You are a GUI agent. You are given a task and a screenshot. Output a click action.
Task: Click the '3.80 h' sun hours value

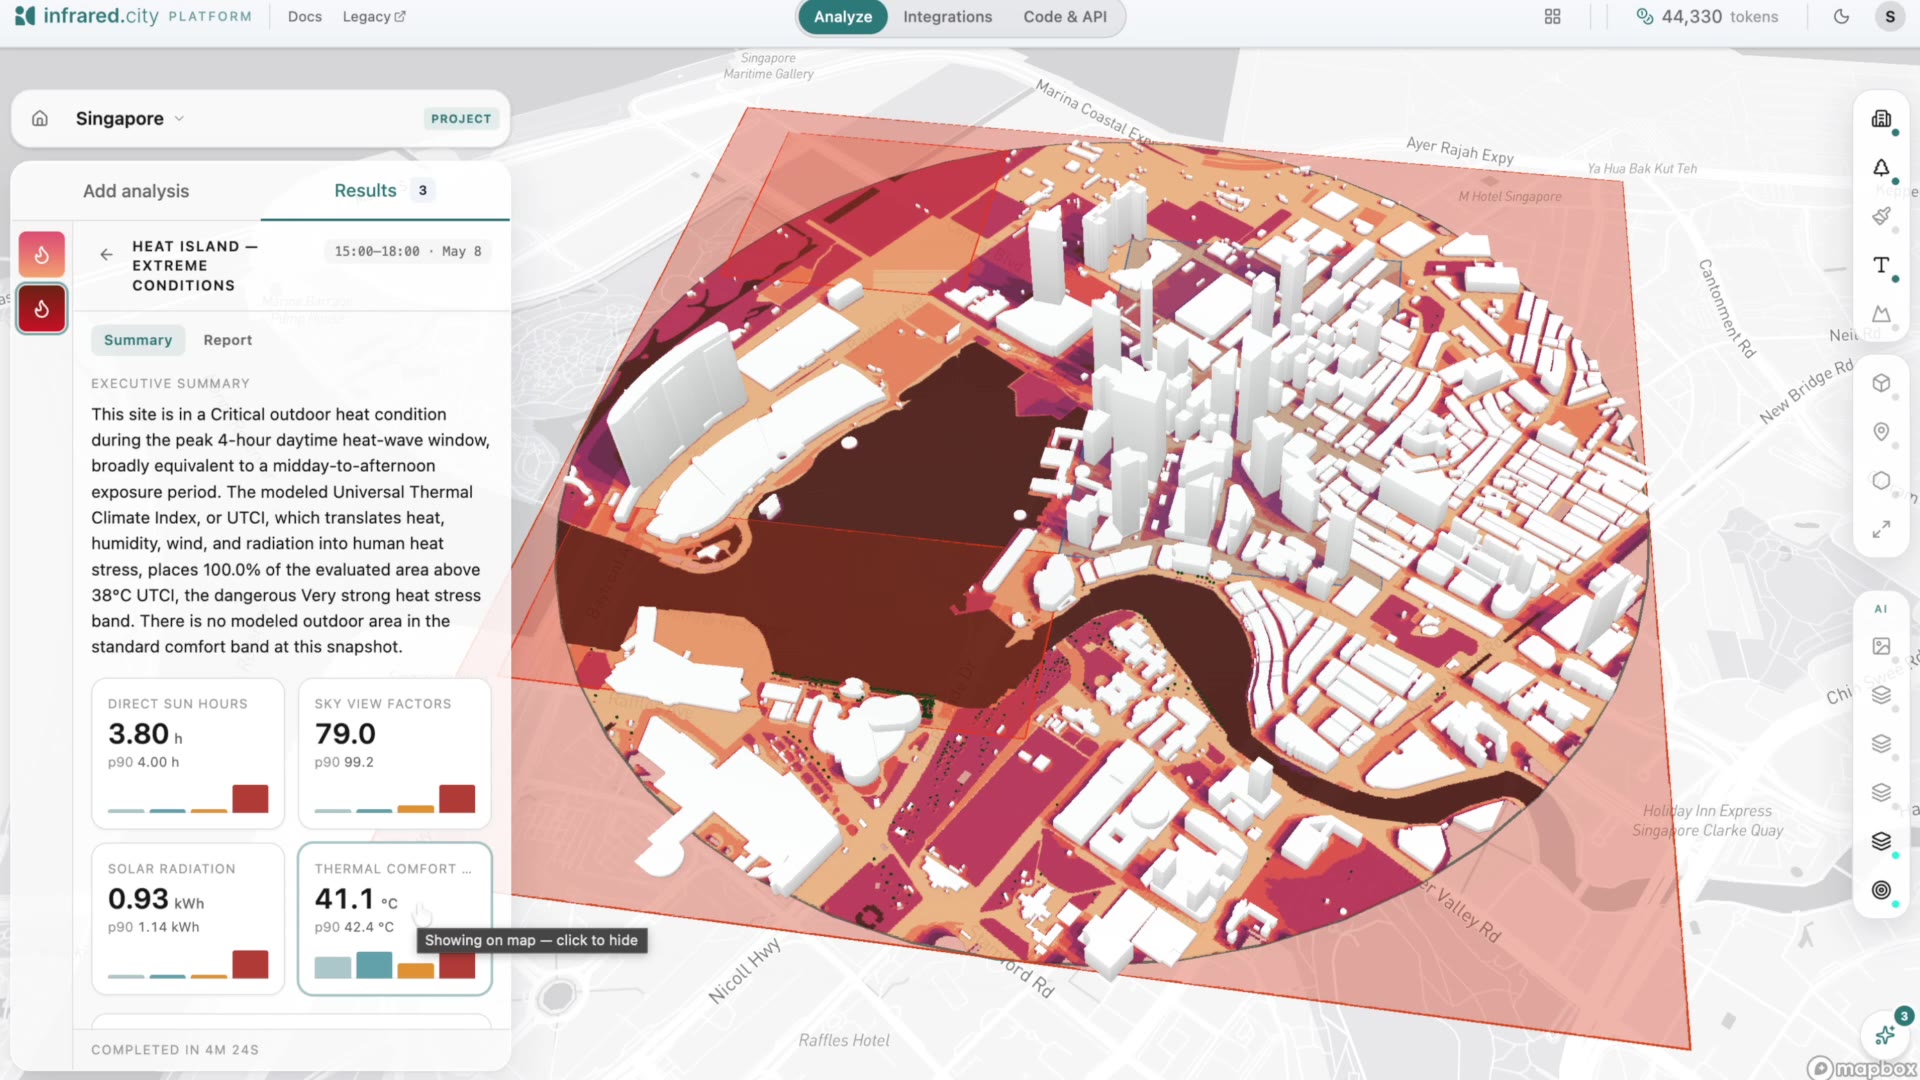click(146, 734)
